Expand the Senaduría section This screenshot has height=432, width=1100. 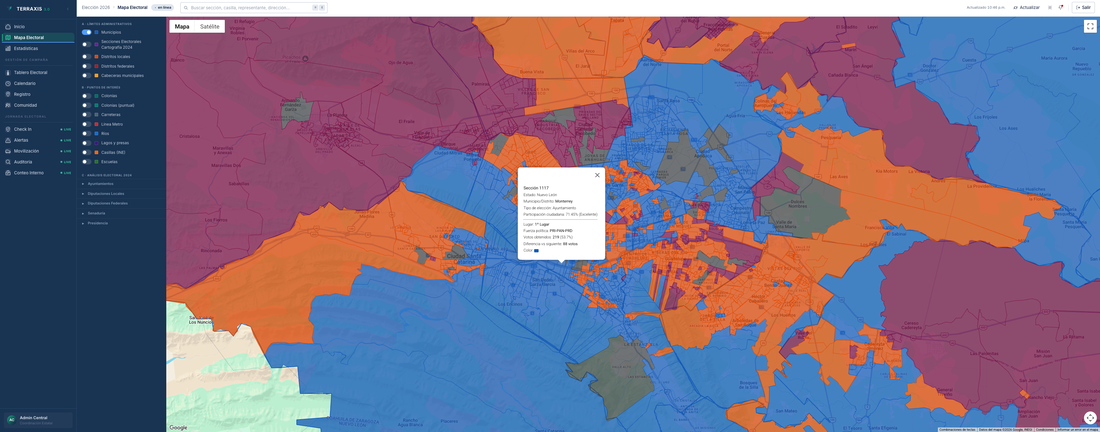pyautogui.click(x=122, y=213)
